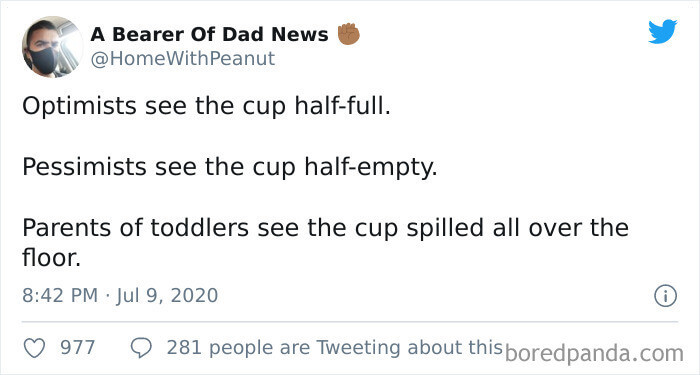The image size is (700, 375).
Task: Click the Parents of toddlers sentence
Action: click(x=325, y=243)
